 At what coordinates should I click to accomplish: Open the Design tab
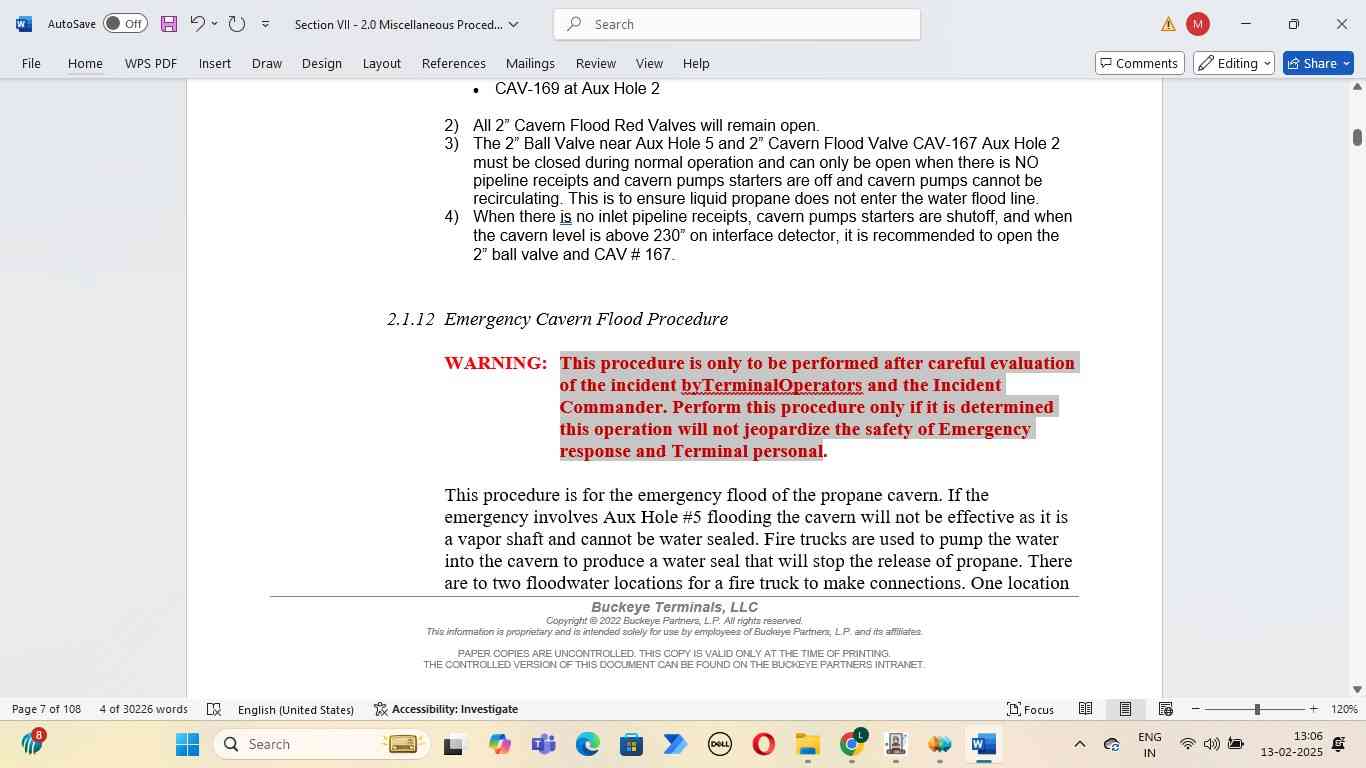click(322, 63)
